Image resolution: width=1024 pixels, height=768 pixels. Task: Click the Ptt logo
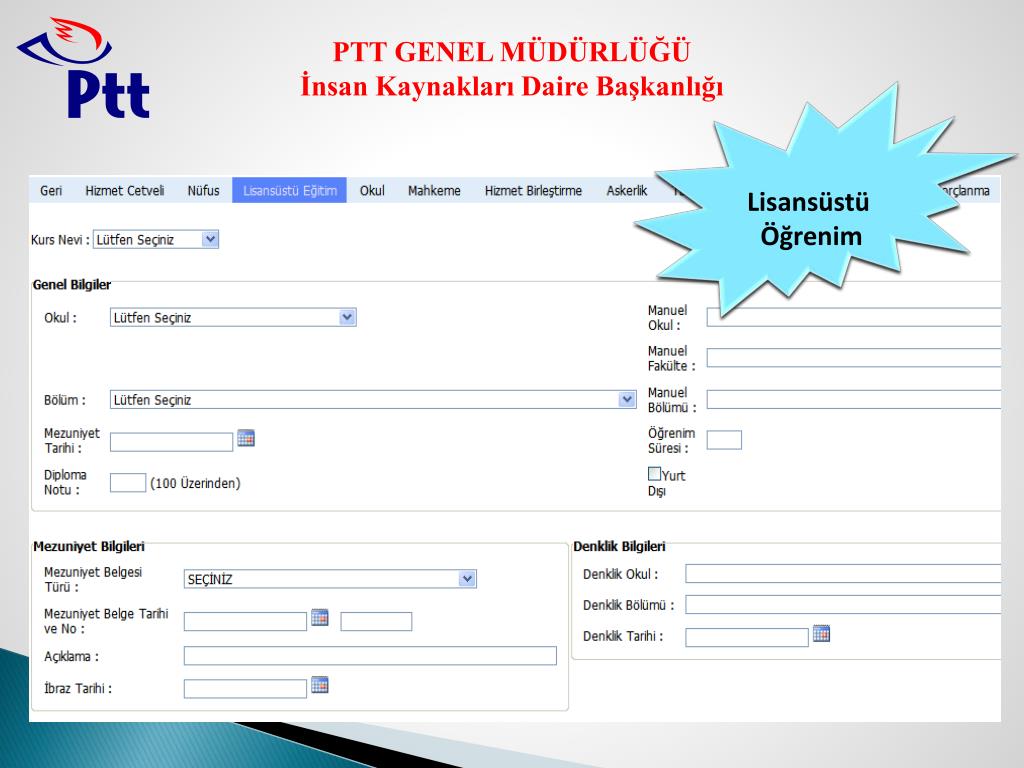pos(85,68)
